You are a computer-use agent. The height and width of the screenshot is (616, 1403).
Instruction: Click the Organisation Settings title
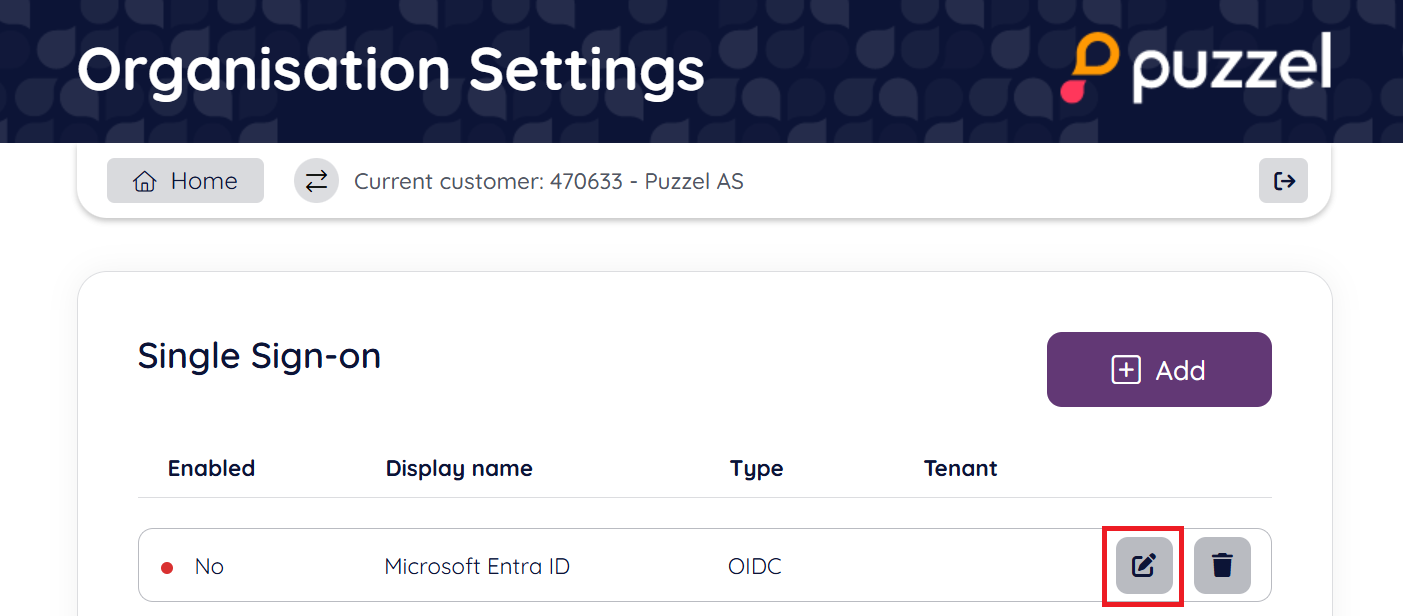tap(391, 70)
